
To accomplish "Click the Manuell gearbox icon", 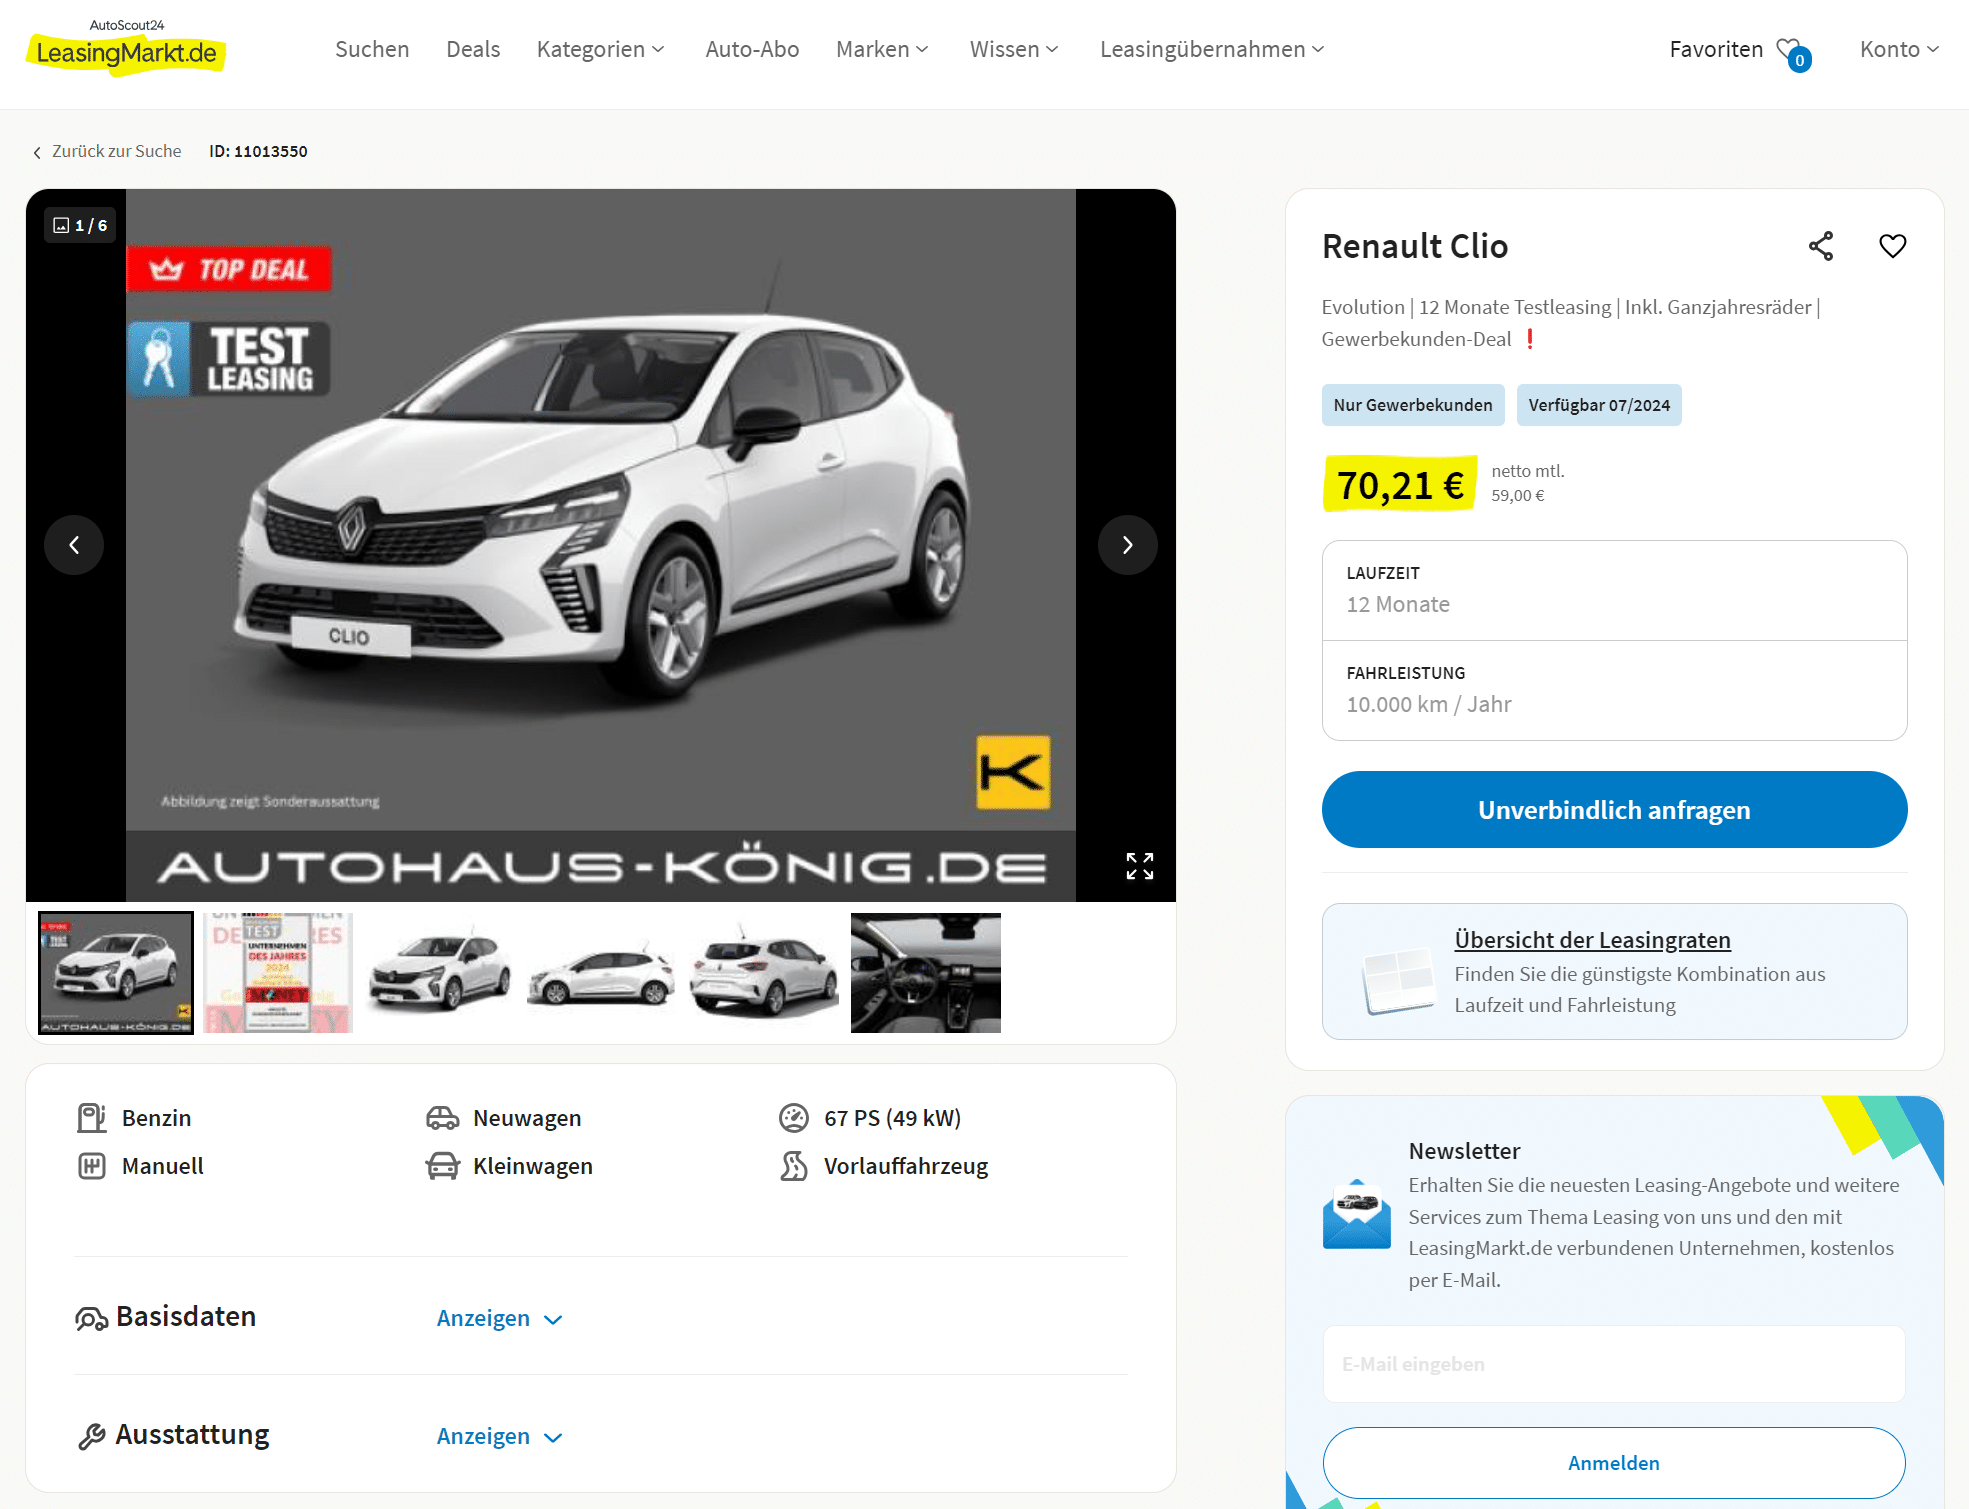I will point(92,1166).
